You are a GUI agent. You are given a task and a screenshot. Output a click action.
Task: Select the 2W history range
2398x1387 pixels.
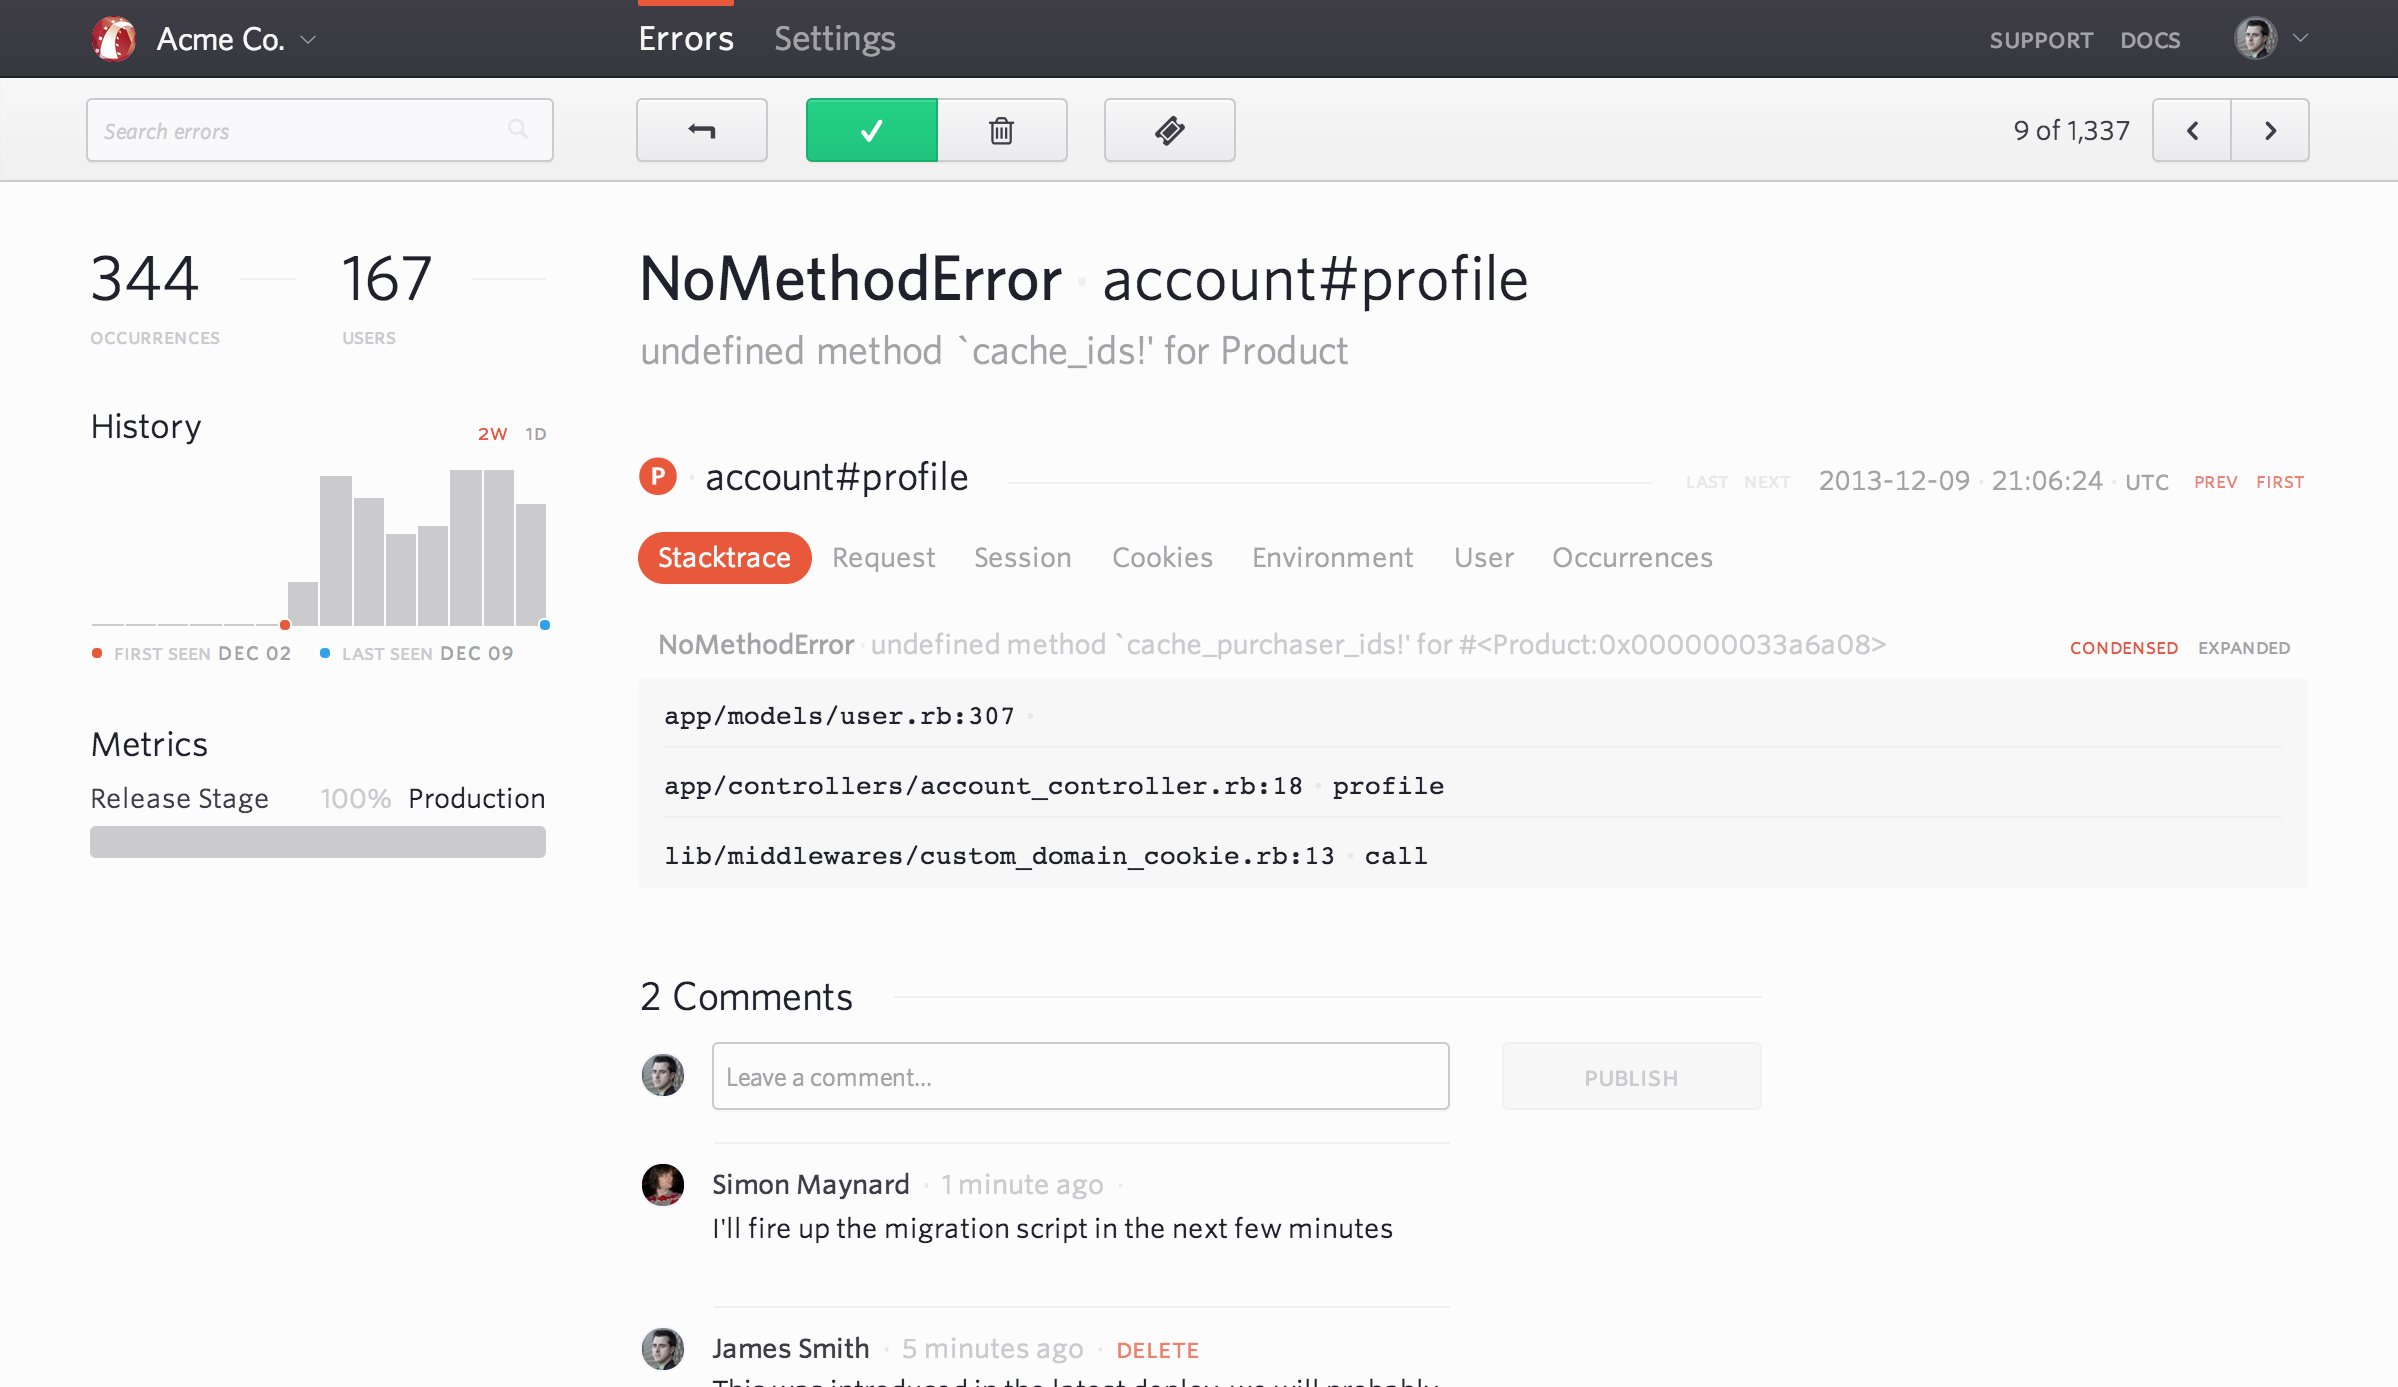[x=492, y=434]
